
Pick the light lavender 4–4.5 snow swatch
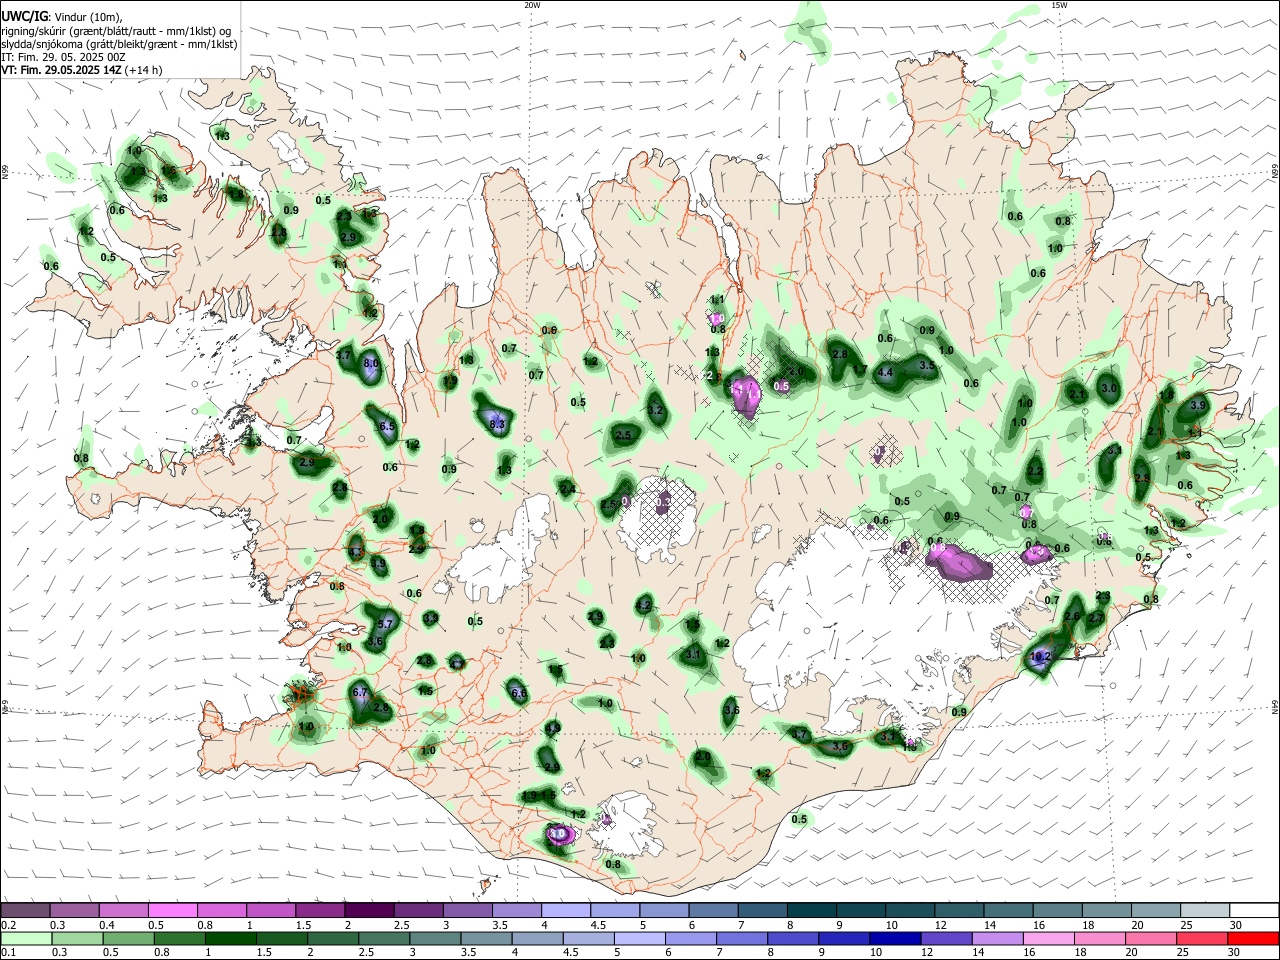565,911
